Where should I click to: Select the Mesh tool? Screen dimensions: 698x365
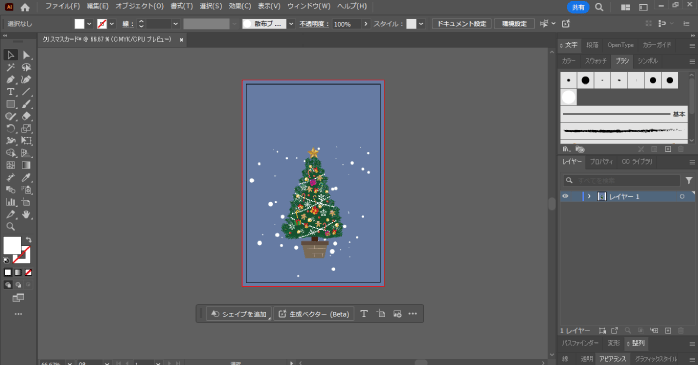(11, 165)
